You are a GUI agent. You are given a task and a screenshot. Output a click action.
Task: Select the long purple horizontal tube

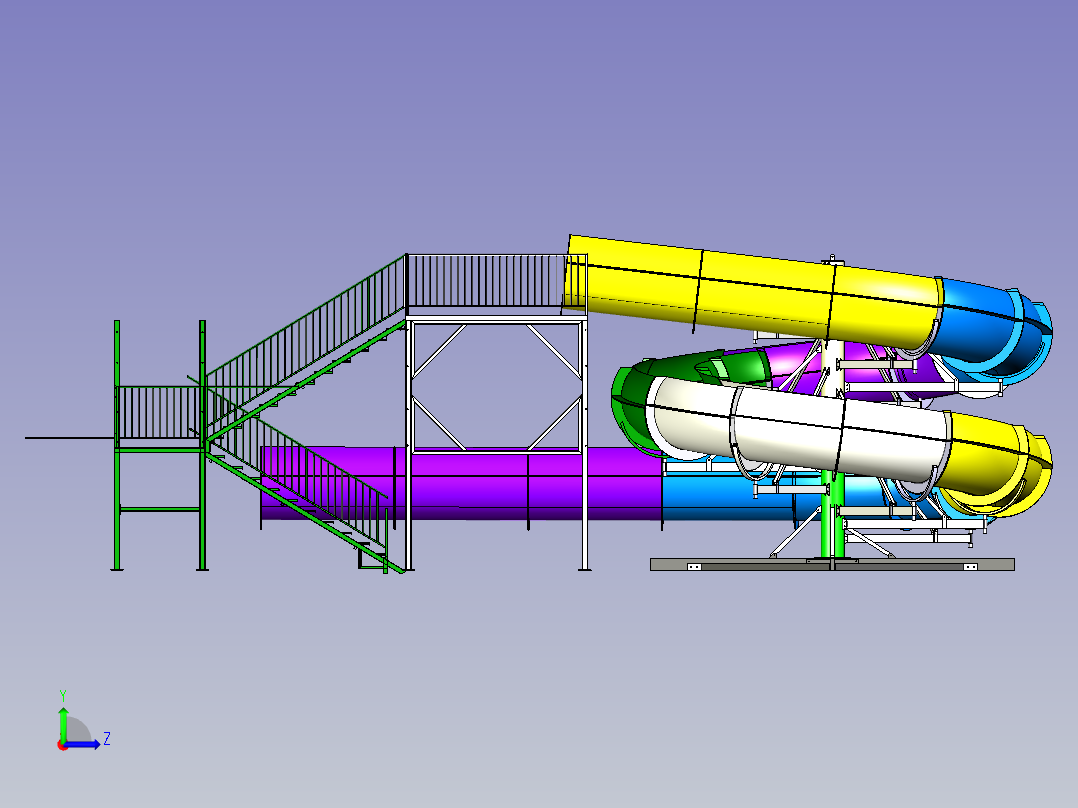point(461,483)
